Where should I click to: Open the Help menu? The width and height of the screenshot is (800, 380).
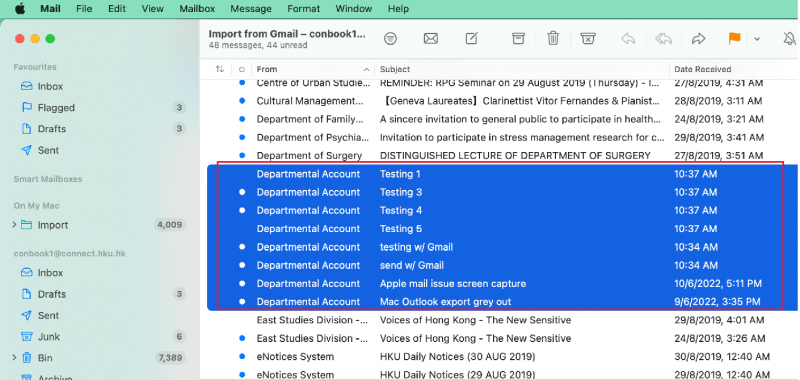pos(398,9)
